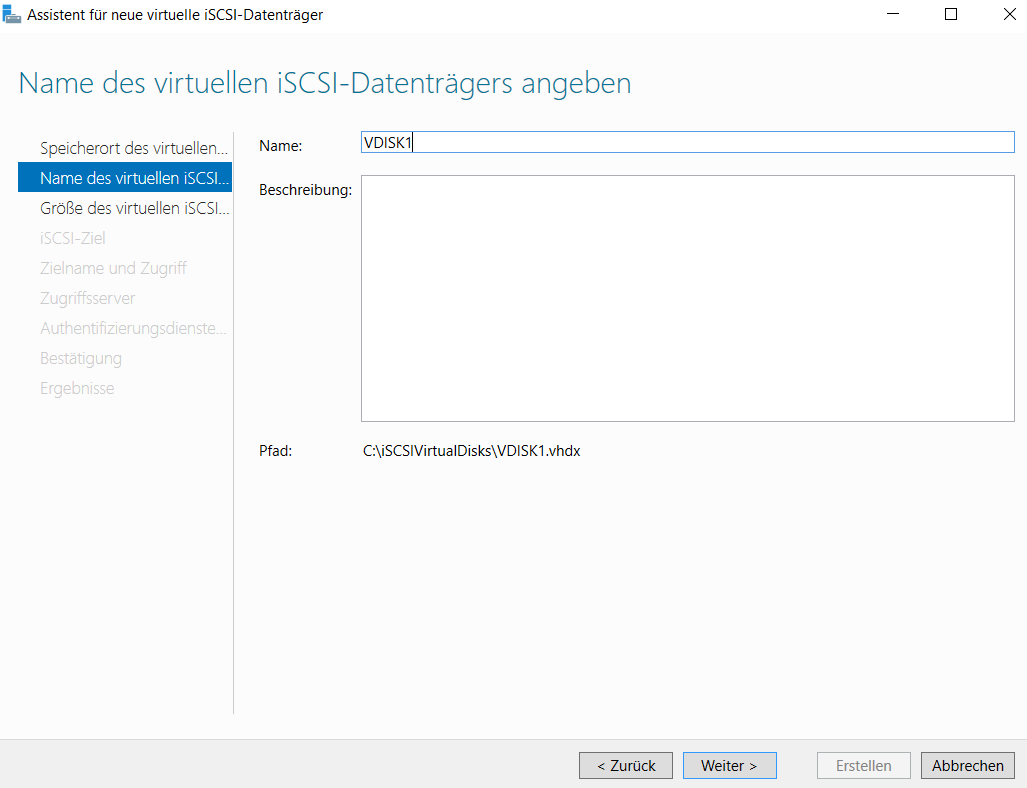Image resolution: width=1027 pixels, height=788 pixels.
Task: Click the 'Erstellen' button
Action: (863, 766)
